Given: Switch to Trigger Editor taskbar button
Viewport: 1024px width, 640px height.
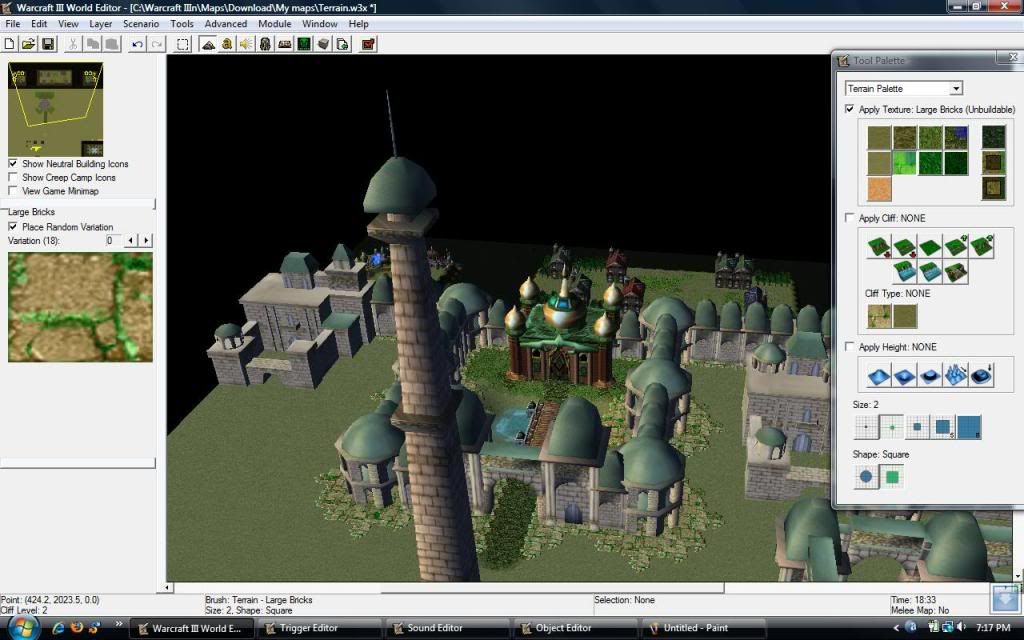Looking at the screenshot, I should (318, 628).
